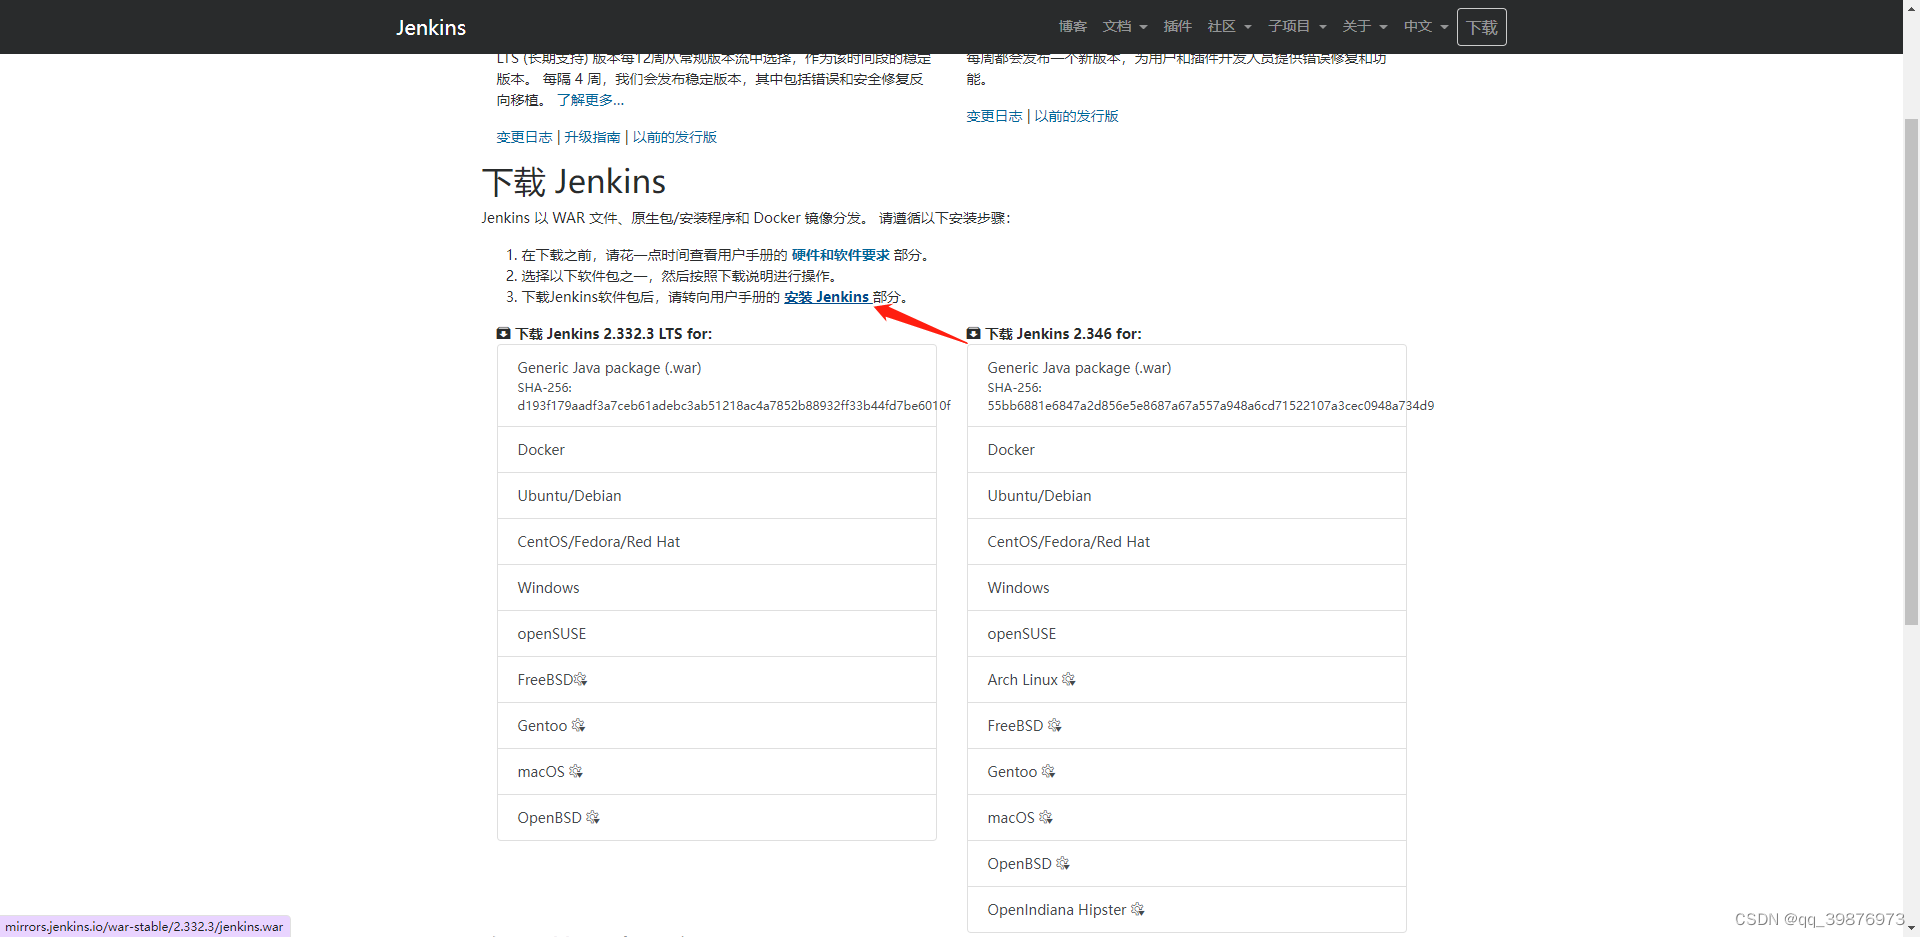Image resolution: width=1920 pixels, height=937 pixels.
Task: Download weekly 2.346 Generic Java package (.war)
Action: pos(1187,386)
